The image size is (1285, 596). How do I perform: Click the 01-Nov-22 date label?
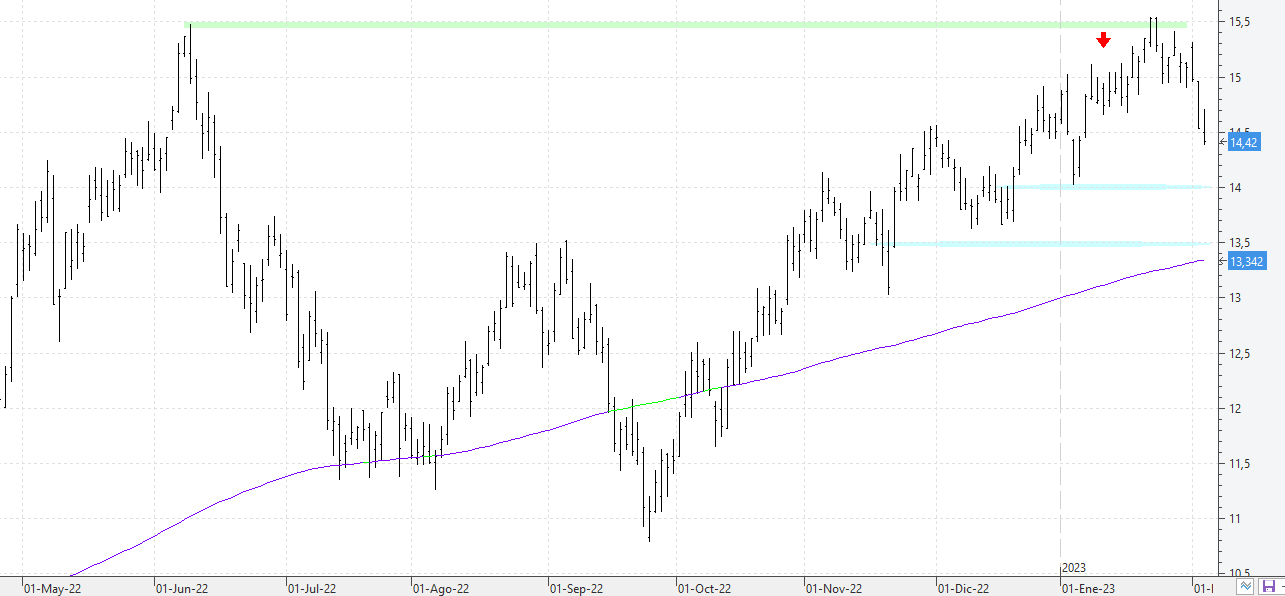coord(834,589)
